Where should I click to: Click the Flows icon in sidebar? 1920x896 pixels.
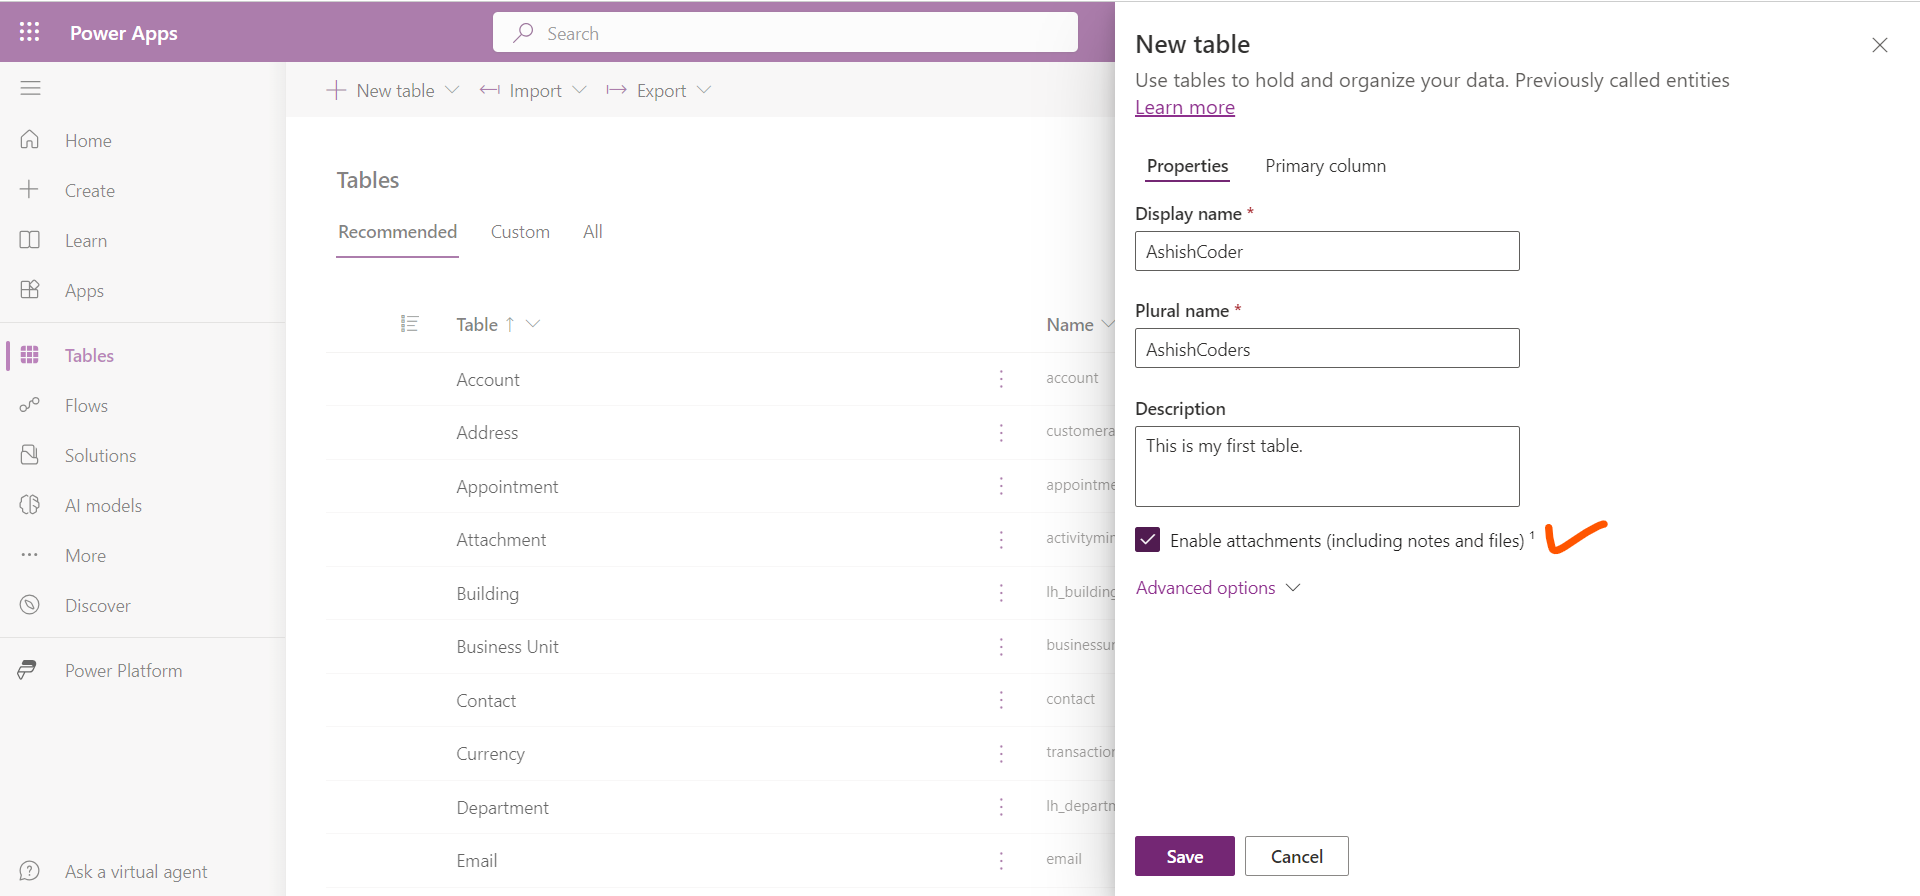click(x=30, y=405)
